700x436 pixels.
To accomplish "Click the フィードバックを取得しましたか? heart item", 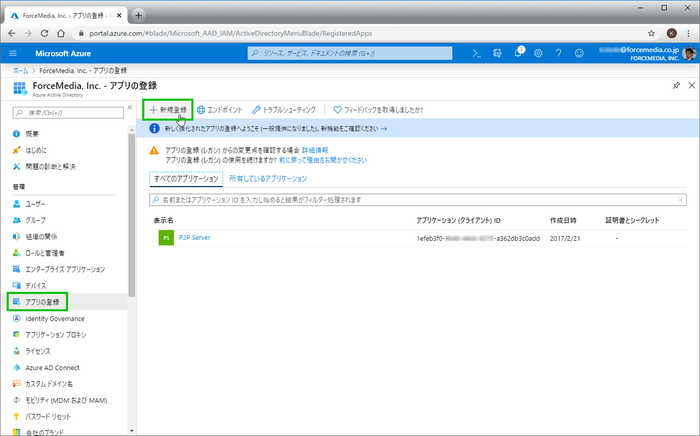I will click(378, 110).
